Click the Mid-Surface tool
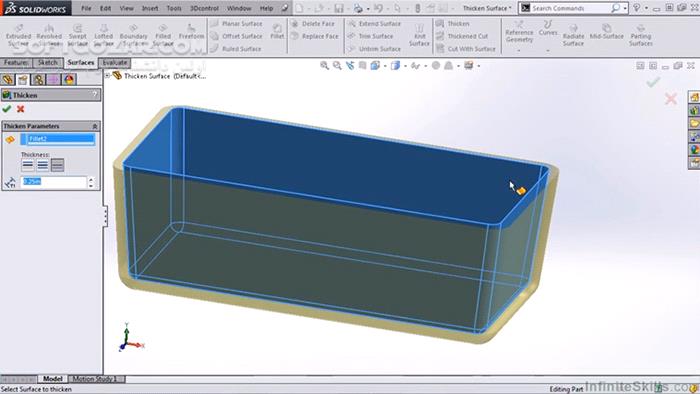Viewport: 700px width, 394px height. (606, 32)
